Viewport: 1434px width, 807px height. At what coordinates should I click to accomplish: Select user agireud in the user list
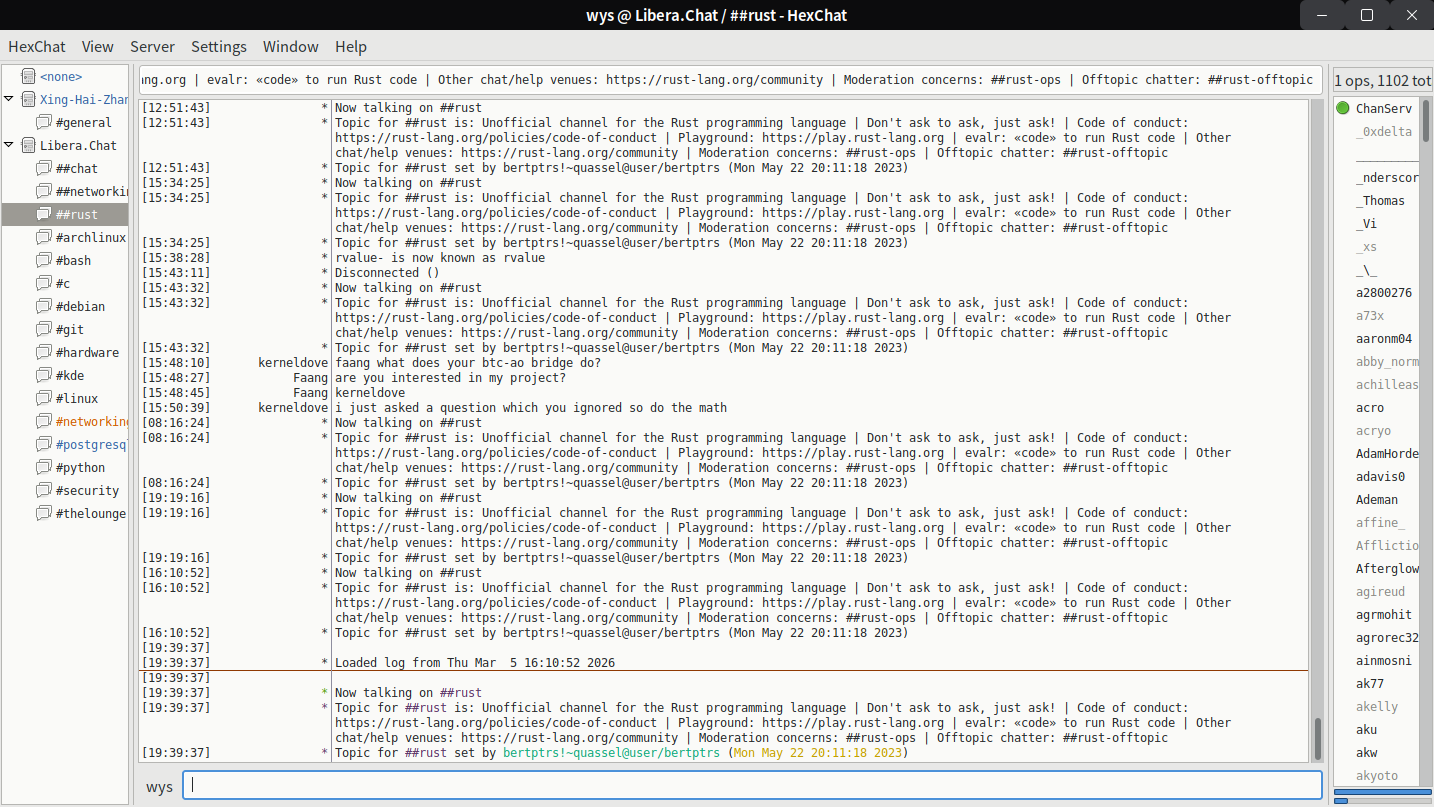click(1380, 591)
